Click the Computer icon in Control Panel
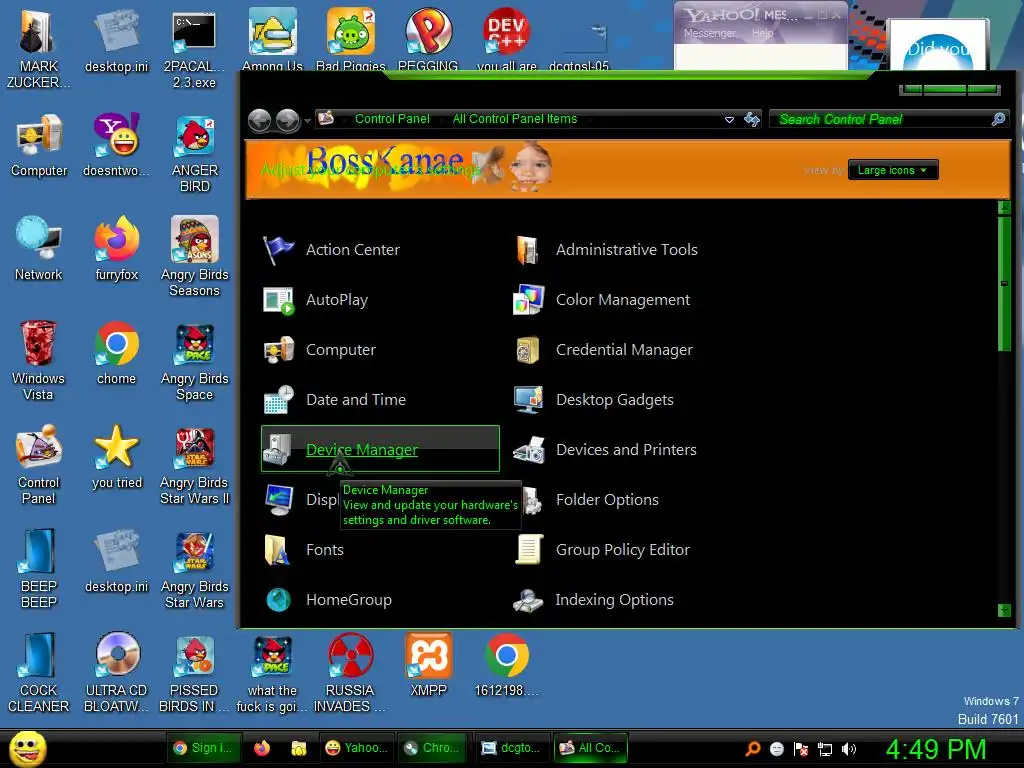 point(279,350)
